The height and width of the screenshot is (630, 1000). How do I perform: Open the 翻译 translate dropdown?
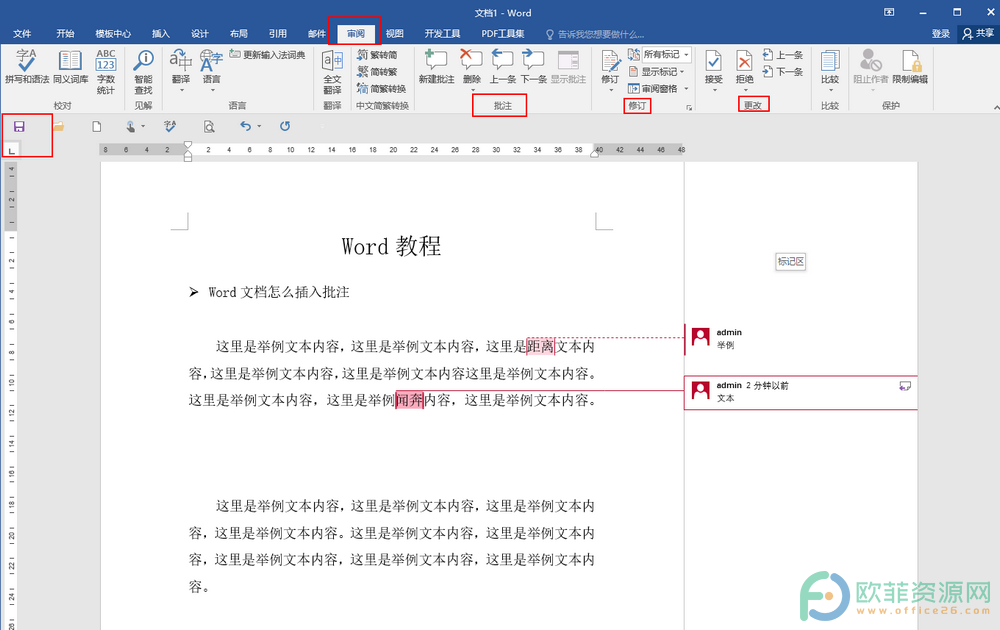click(x=181, y=70)
